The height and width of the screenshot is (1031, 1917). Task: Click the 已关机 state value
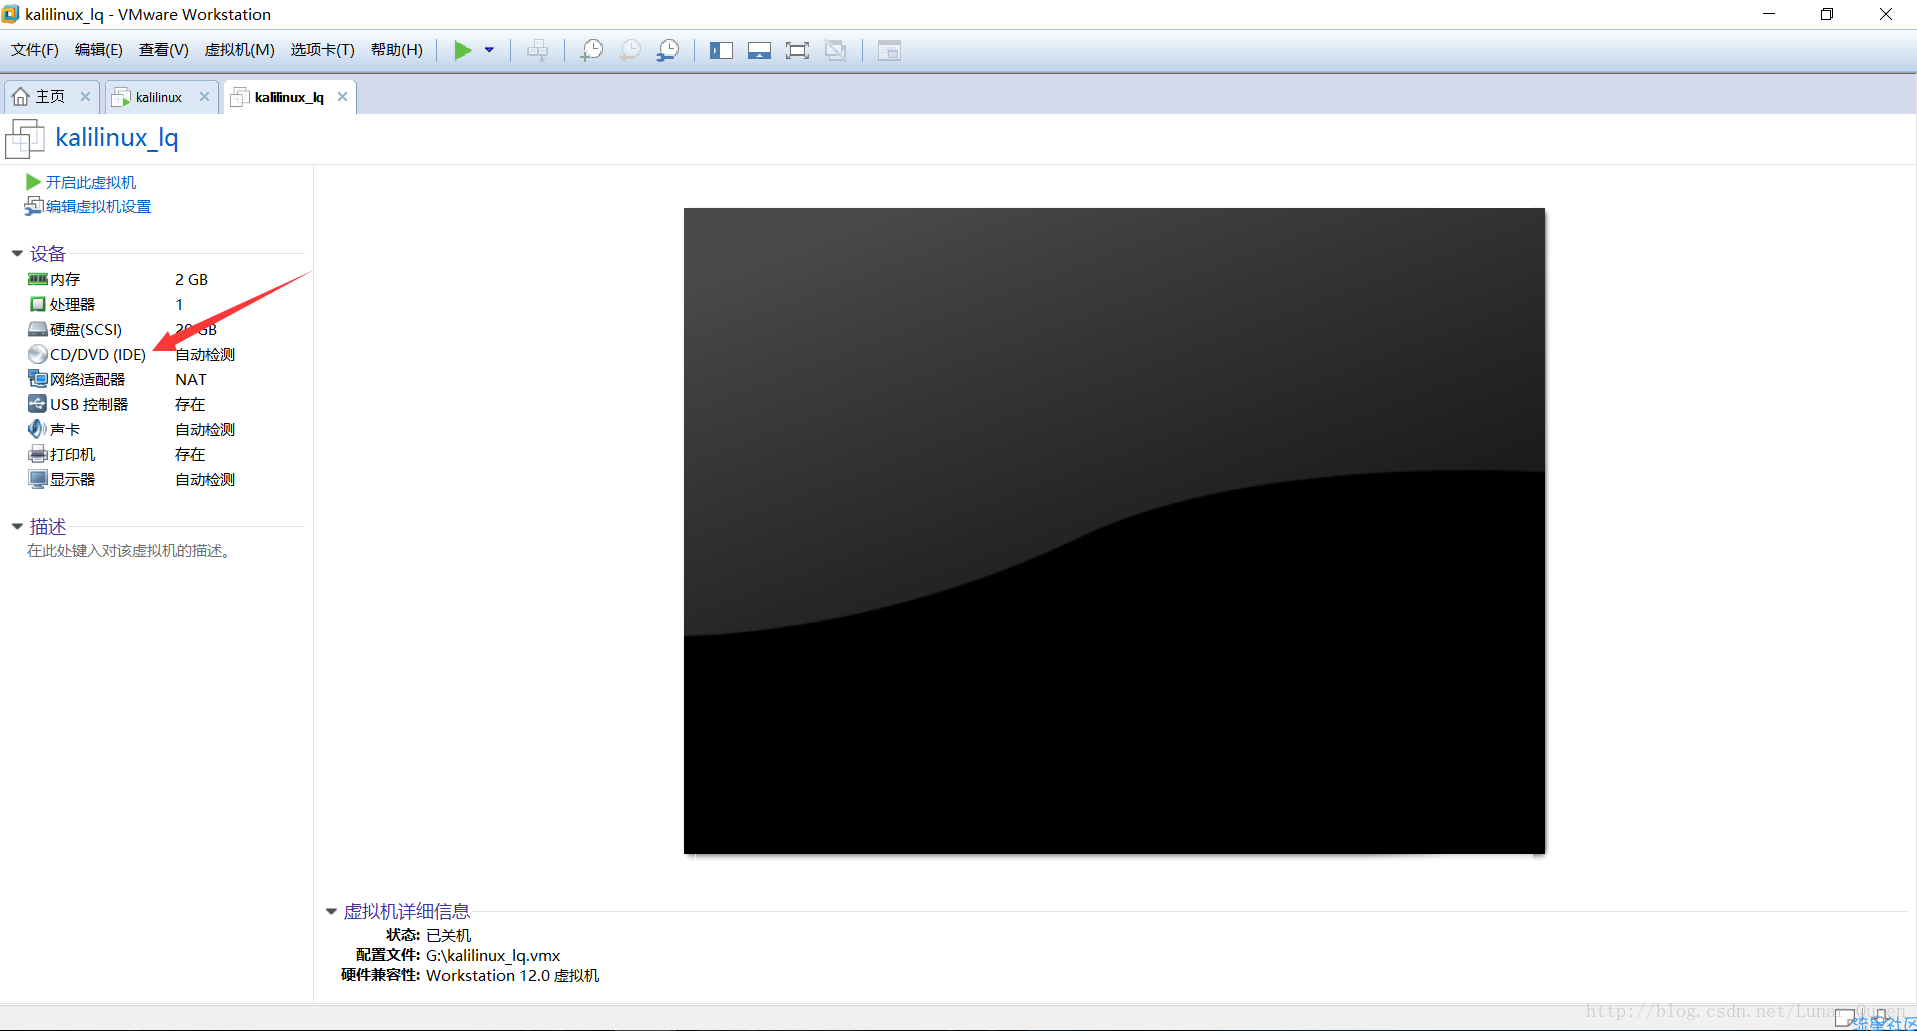tap(448, 935)
